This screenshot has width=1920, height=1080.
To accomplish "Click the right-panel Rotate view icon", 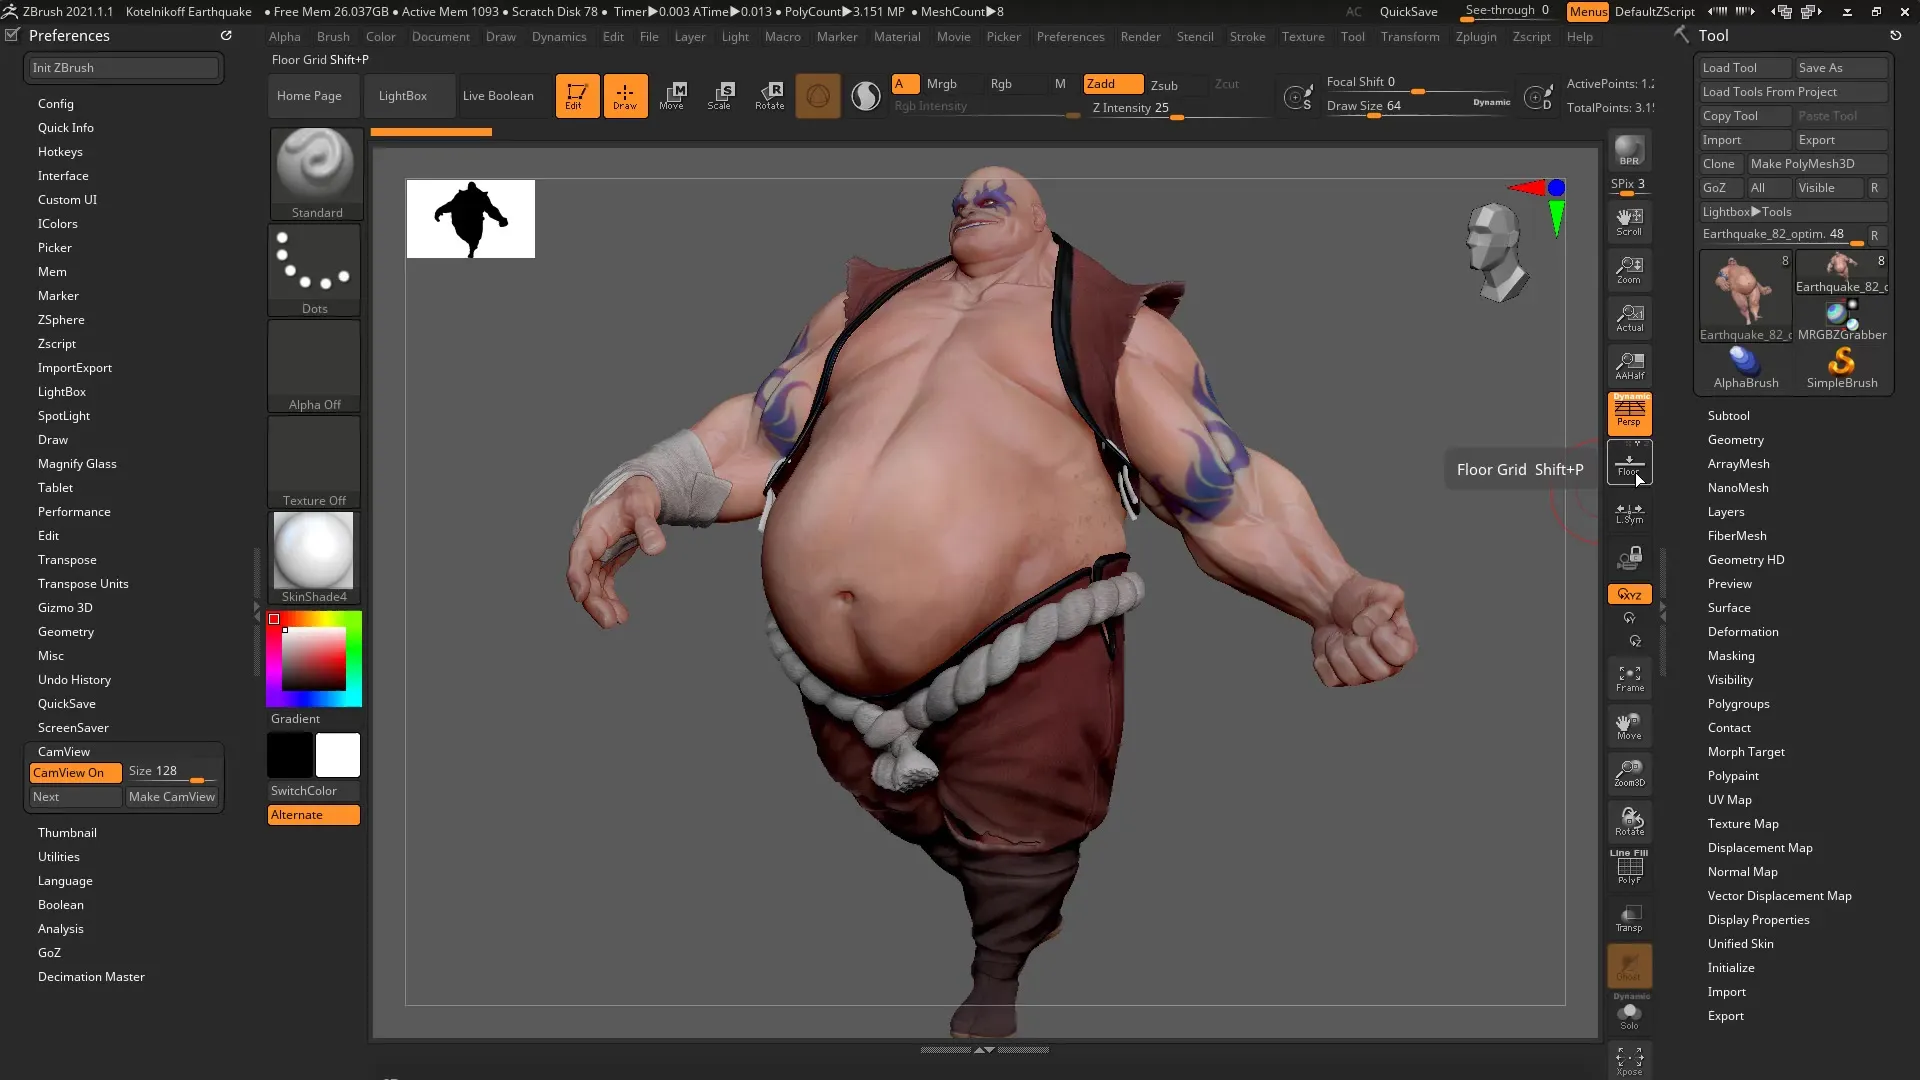I will [1629, 821].
